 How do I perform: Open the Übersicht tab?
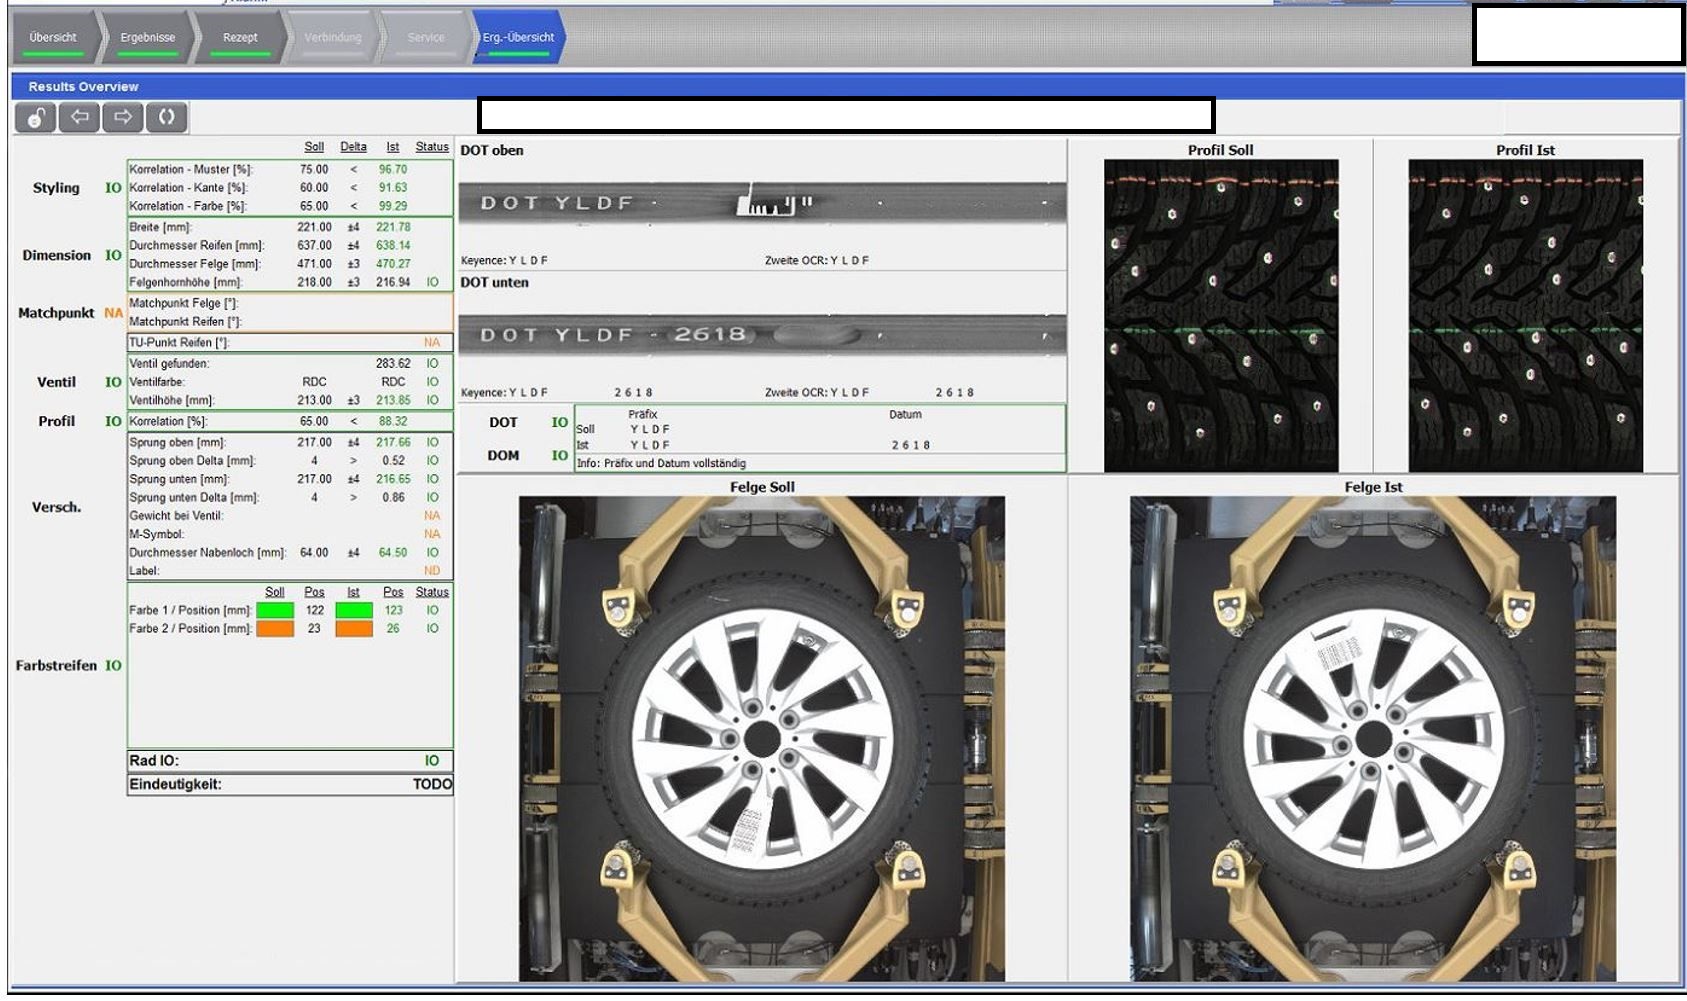click(54, 38)
